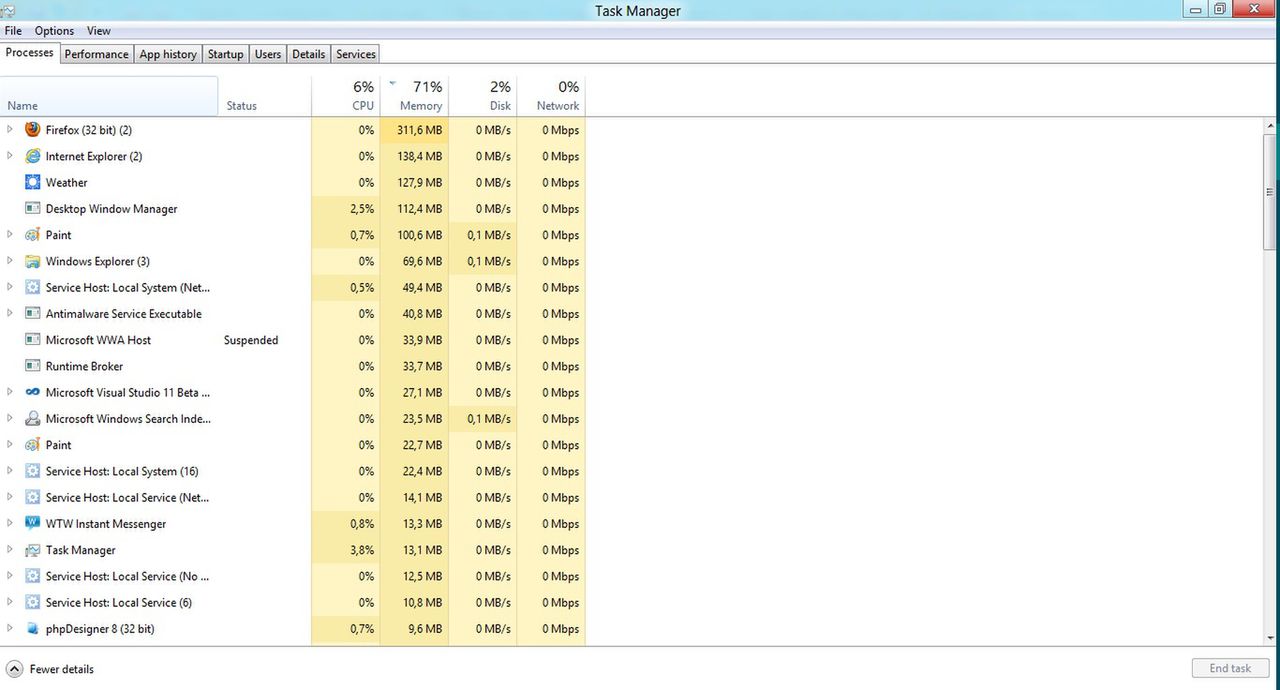1280x690 pixels.
Task: Click the Service Host: Local System (Net... icon
Action: [32, 287]
